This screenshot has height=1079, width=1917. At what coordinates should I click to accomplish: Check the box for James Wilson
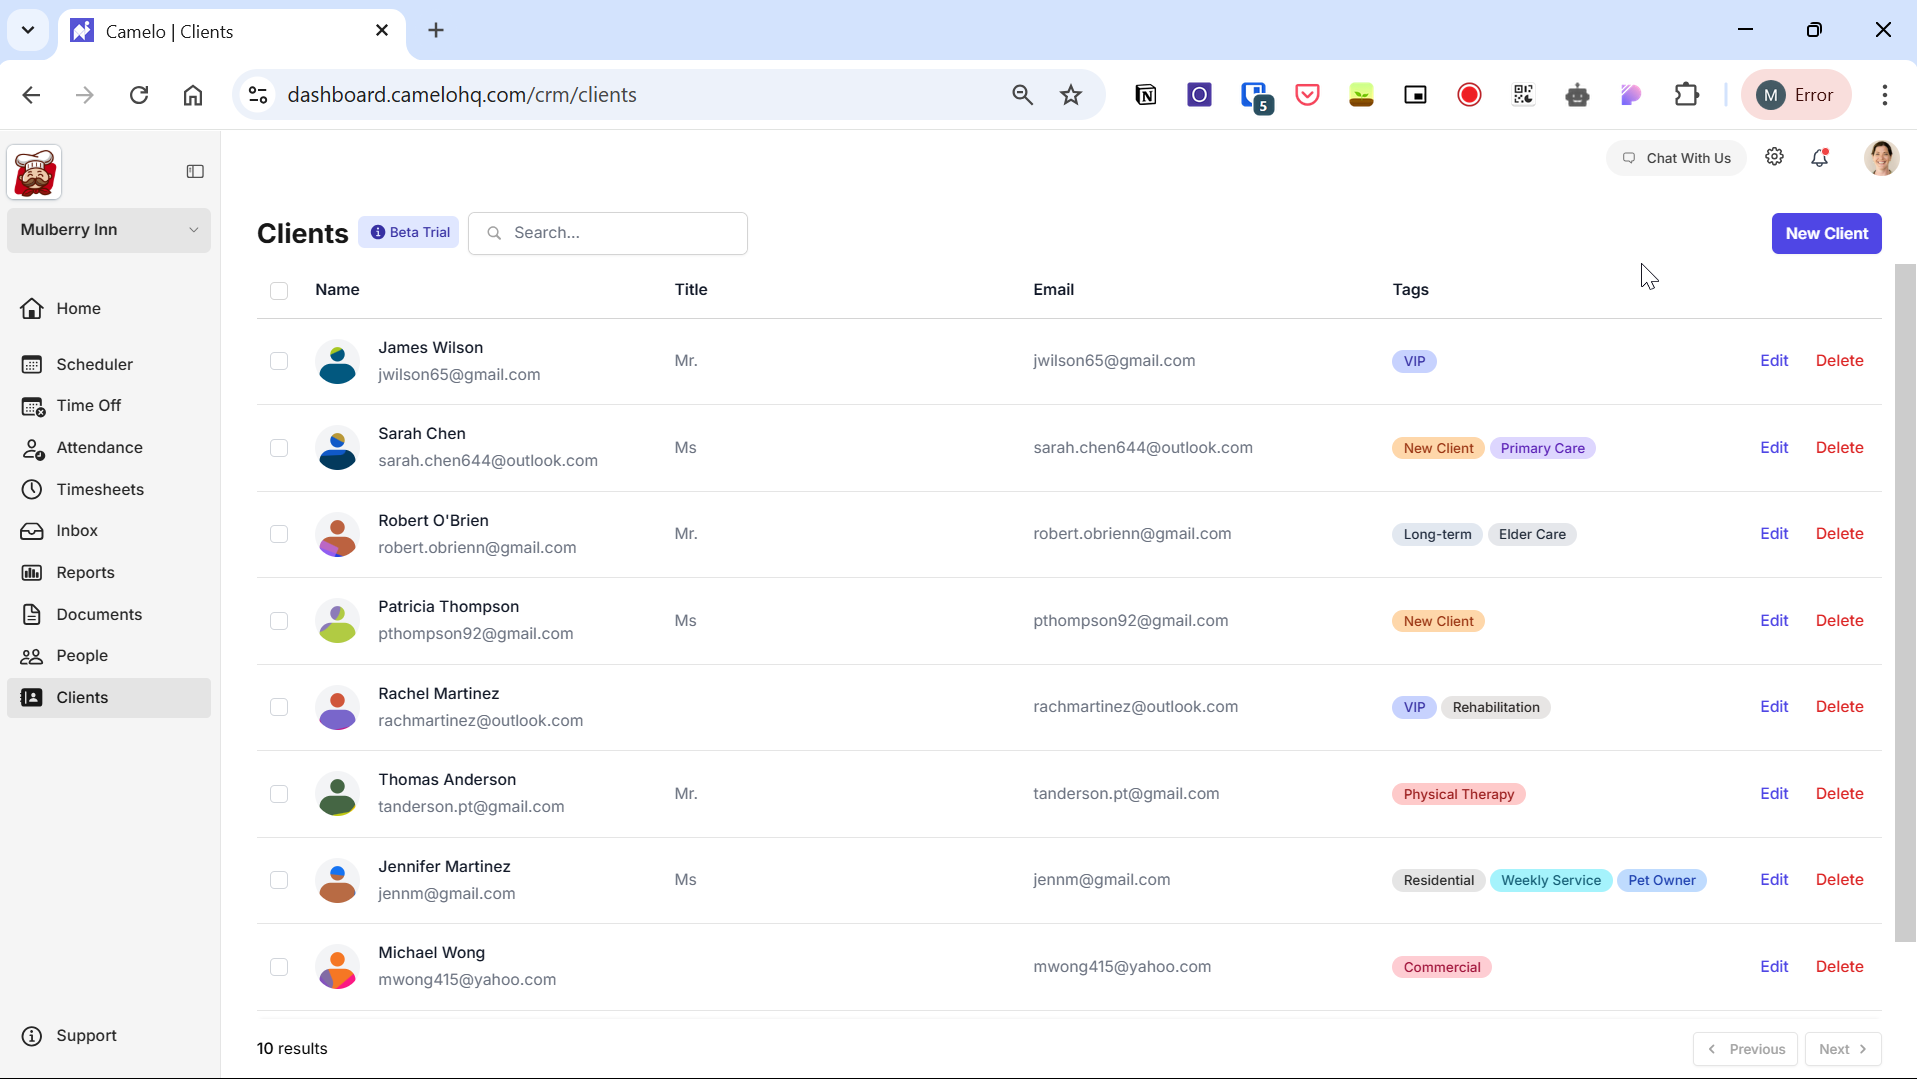click(279, 361)
